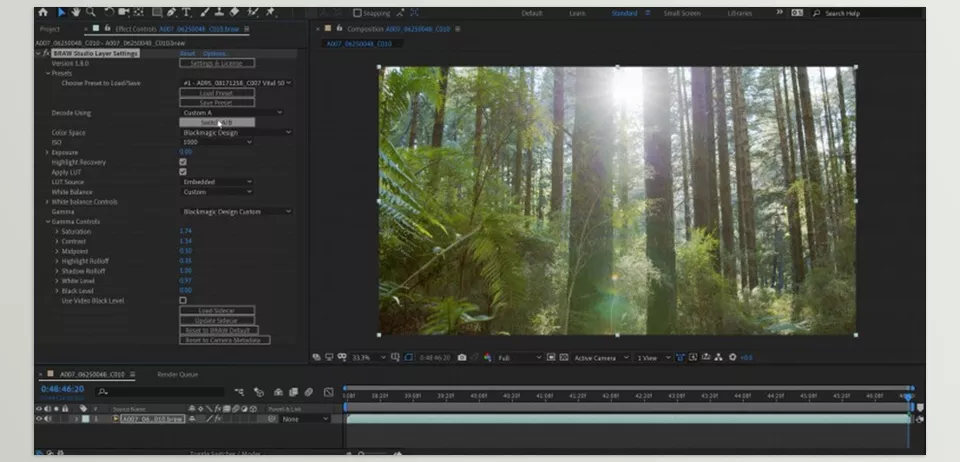Go to the Home screen icon
Viewport: 960px width, 462px height.
pos(42,12)
